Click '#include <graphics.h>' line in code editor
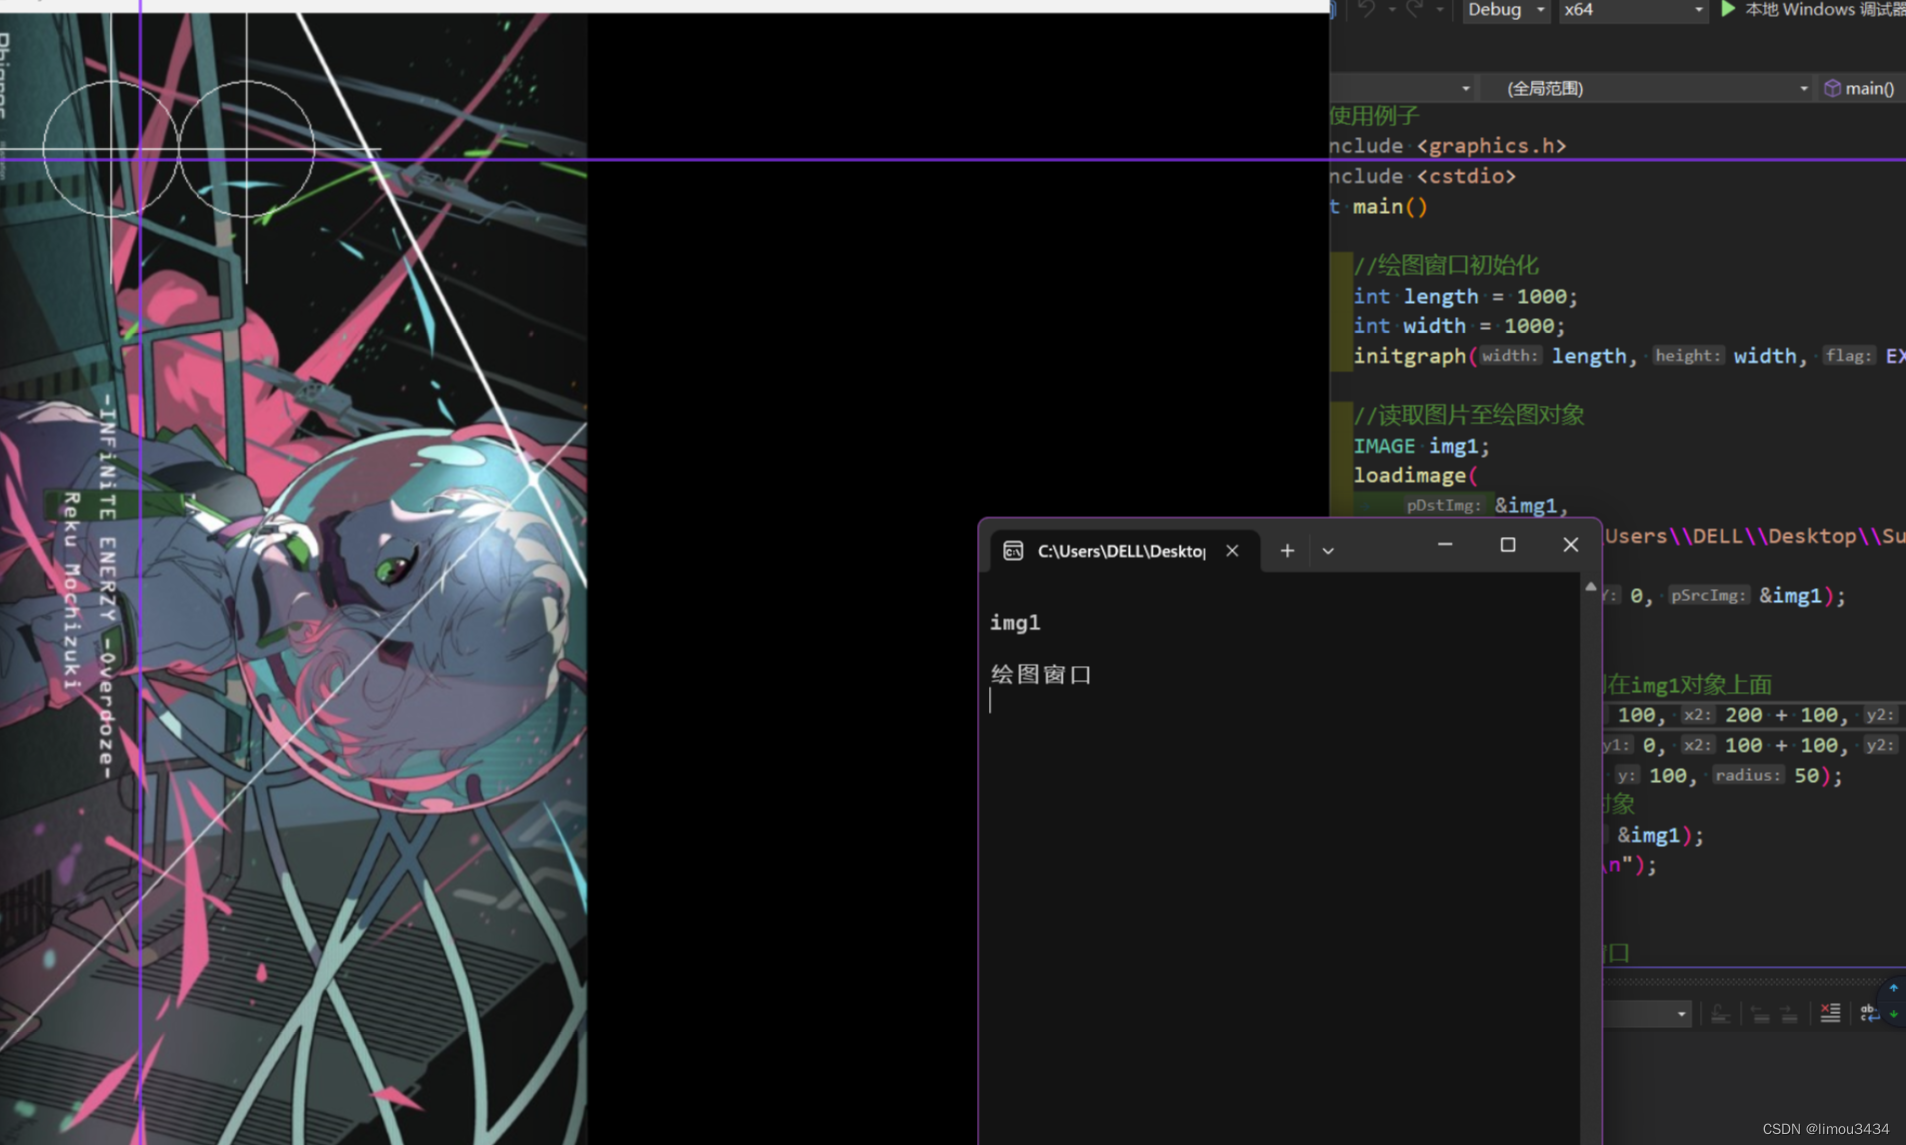This screenshot has height=1145, width=1906. pyautogui.click(x=1448, y=146)
